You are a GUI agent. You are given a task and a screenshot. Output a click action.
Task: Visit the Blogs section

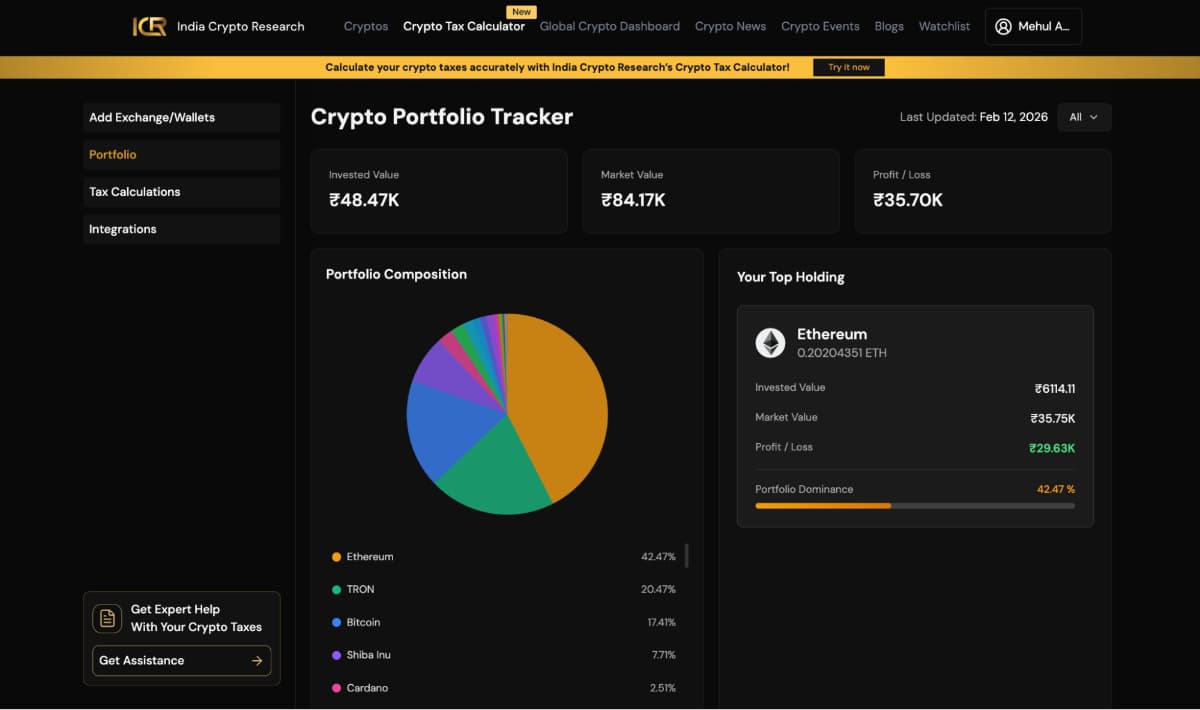click(889, 27)
